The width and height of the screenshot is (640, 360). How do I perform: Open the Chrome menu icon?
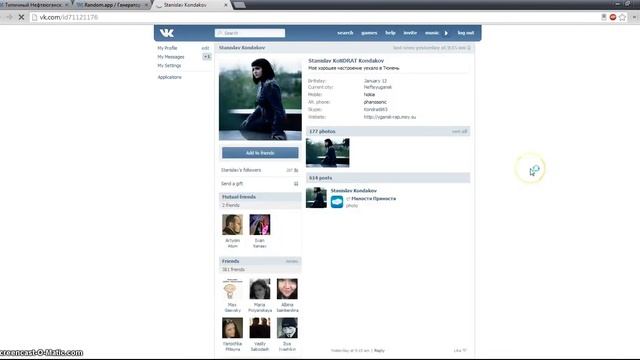tap(634, 17)
